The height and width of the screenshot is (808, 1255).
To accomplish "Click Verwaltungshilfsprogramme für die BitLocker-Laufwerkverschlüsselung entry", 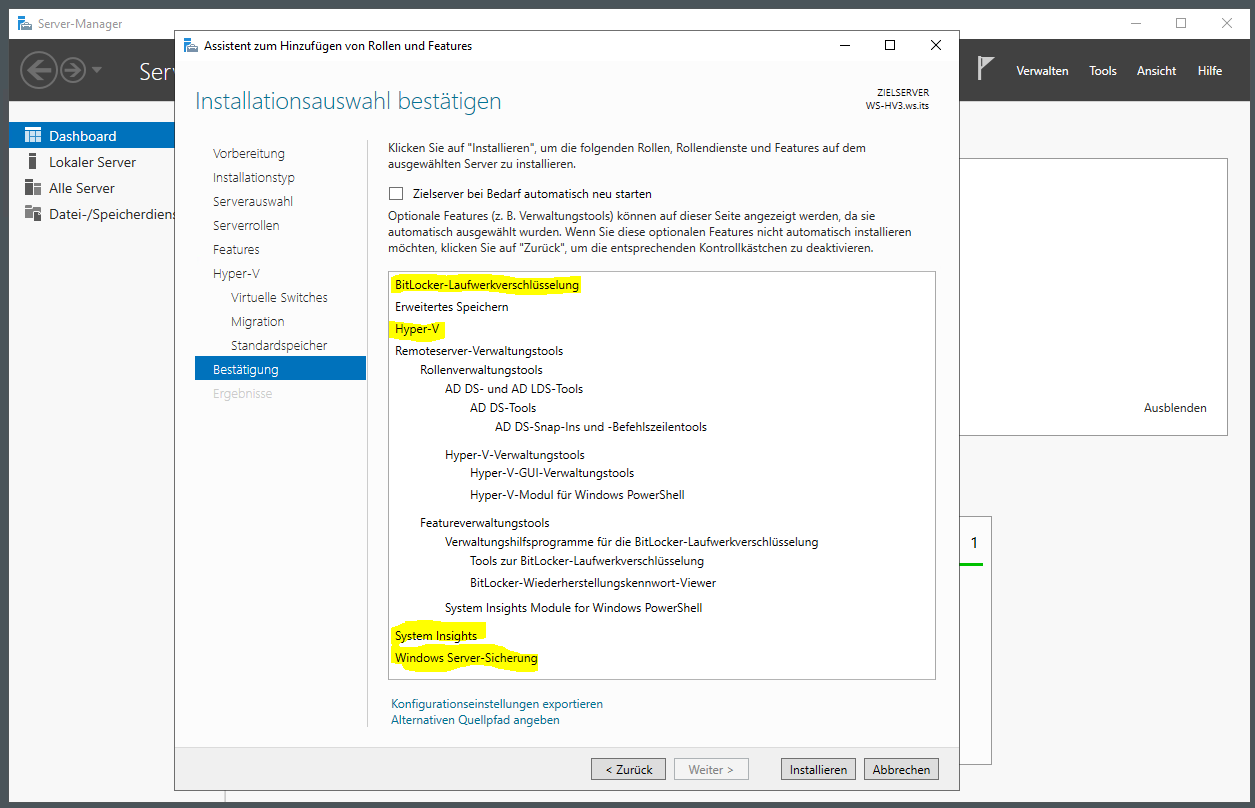I will coord(632,542).
